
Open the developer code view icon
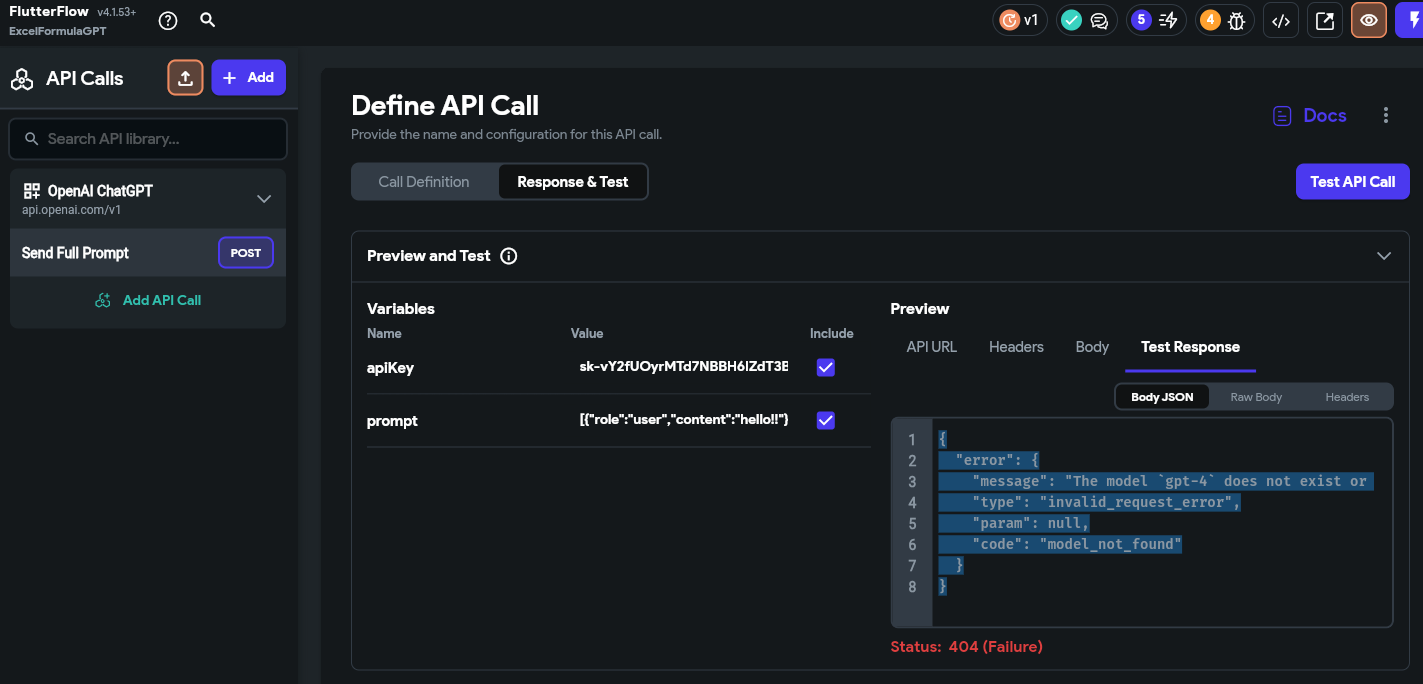pyautogui.click(x=1281, y=20)
